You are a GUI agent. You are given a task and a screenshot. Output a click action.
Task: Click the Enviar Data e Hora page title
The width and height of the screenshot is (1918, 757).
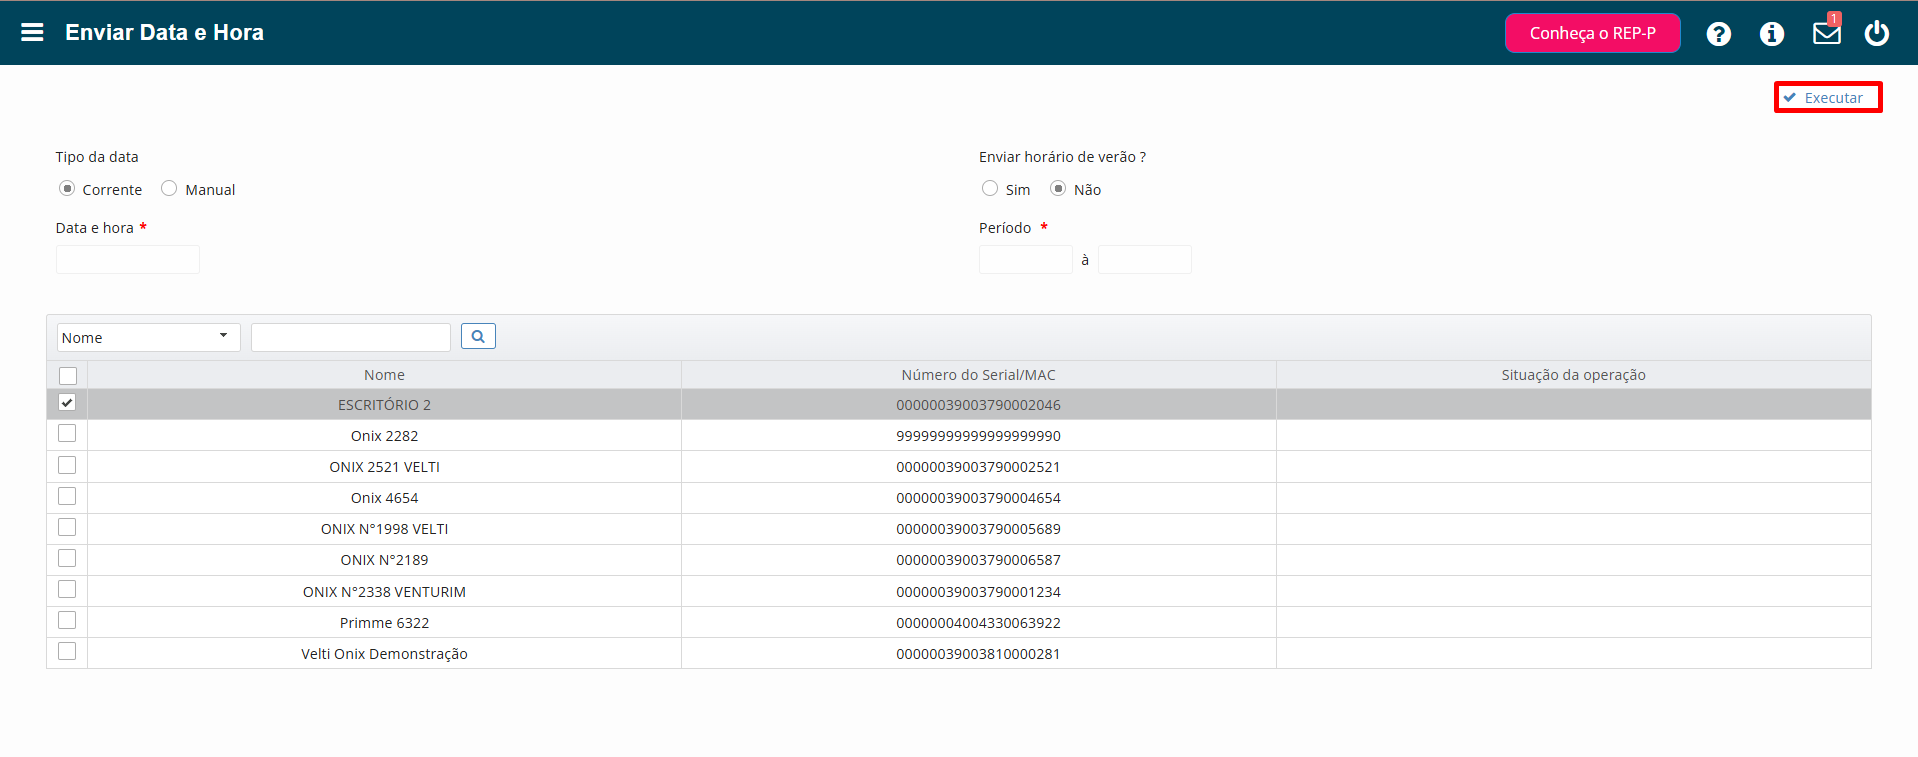point(165,32)
